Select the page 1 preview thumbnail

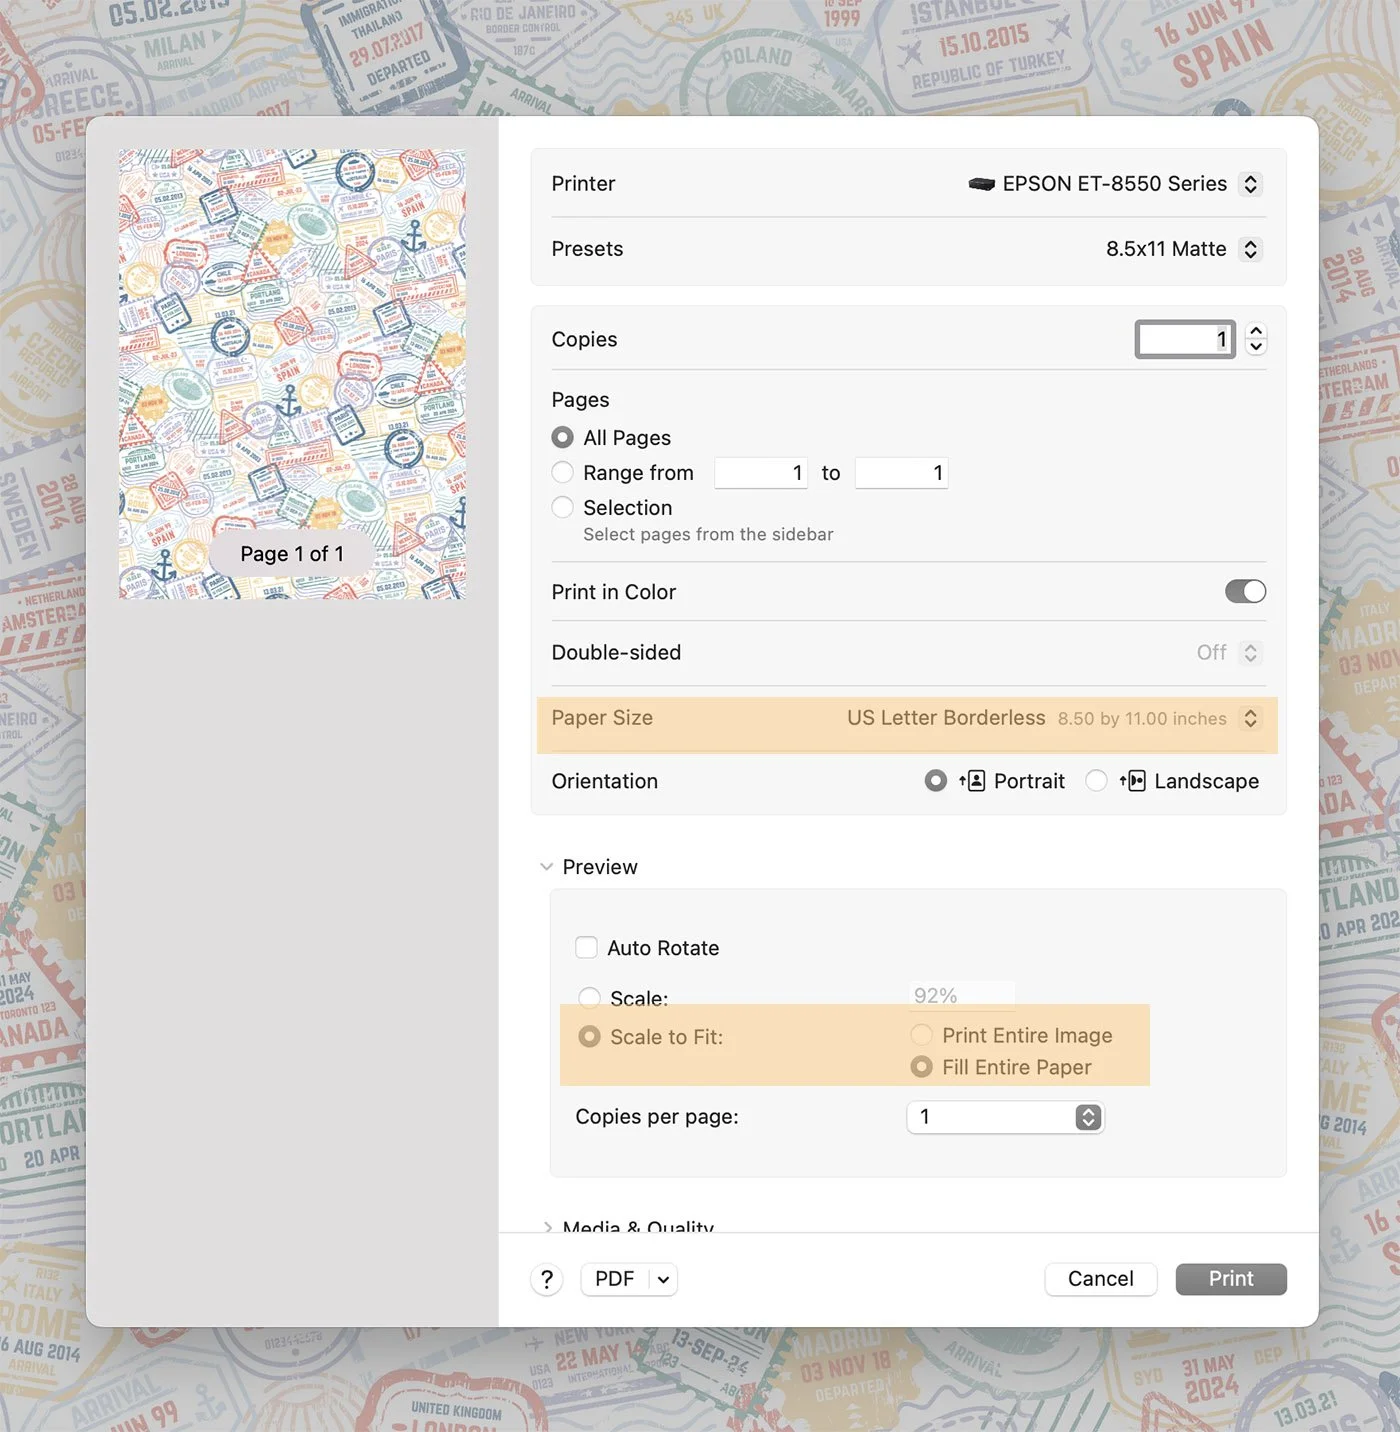tap(292, 374)
